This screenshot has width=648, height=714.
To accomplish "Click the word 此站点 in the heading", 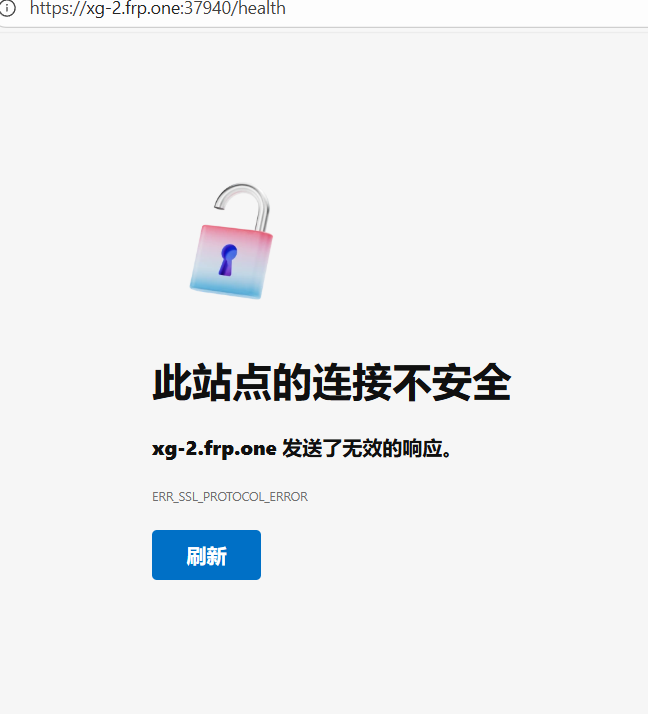I will [212, 382].
